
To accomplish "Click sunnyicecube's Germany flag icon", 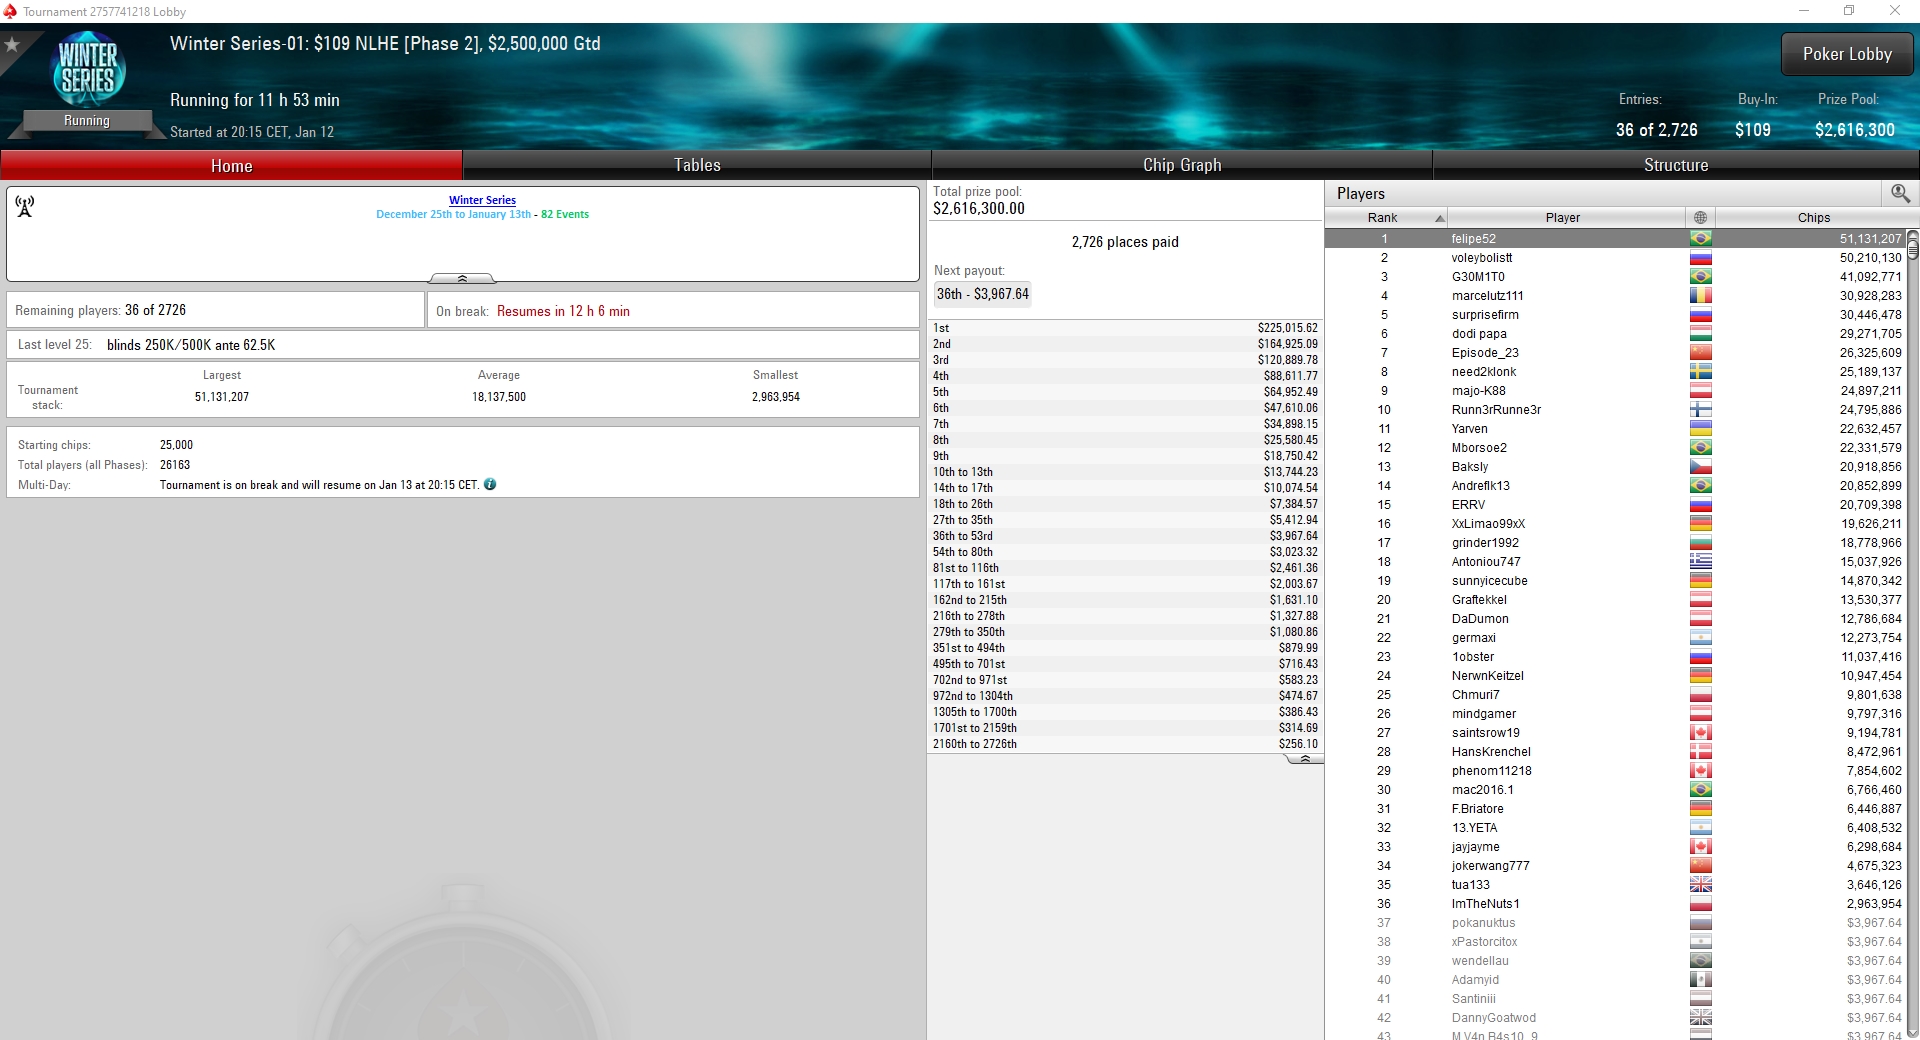I will [x=1700, y=581].
